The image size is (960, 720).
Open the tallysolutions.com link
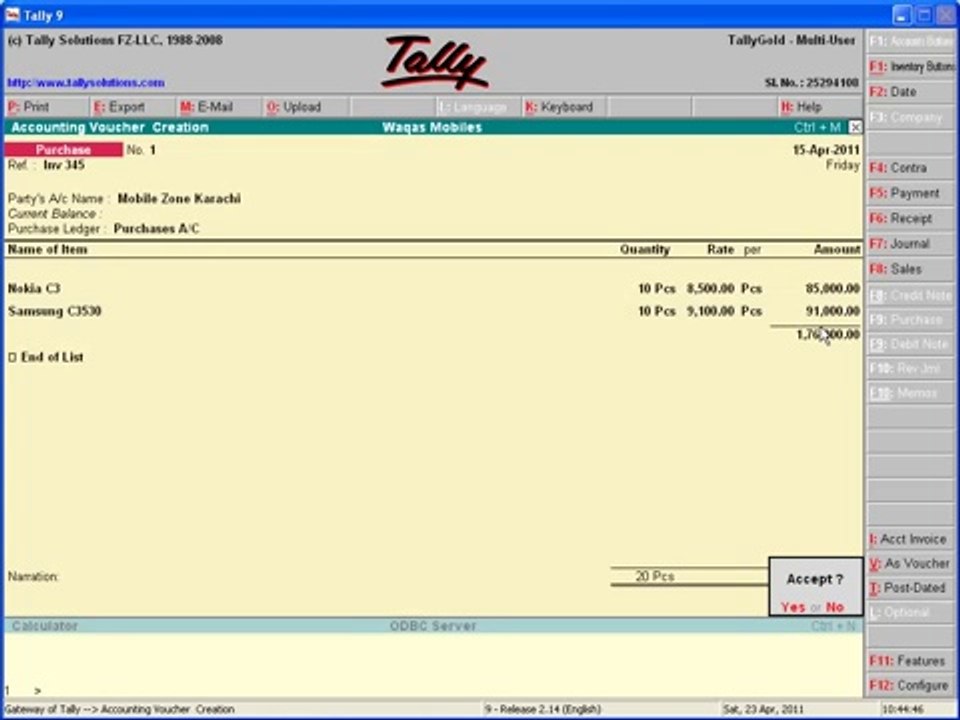(x=86, y=83)
